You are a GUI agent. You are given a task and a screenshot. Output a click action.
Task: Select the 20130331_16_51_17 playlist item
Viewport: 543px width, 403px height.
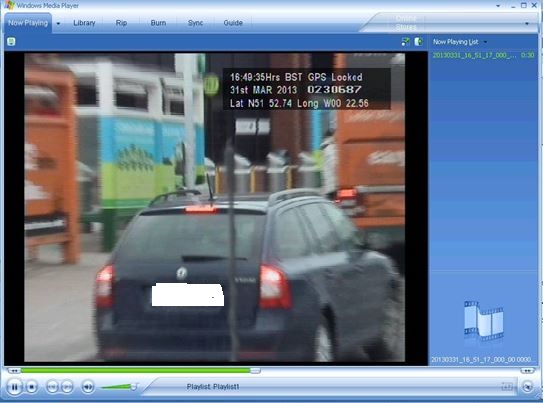483,55
